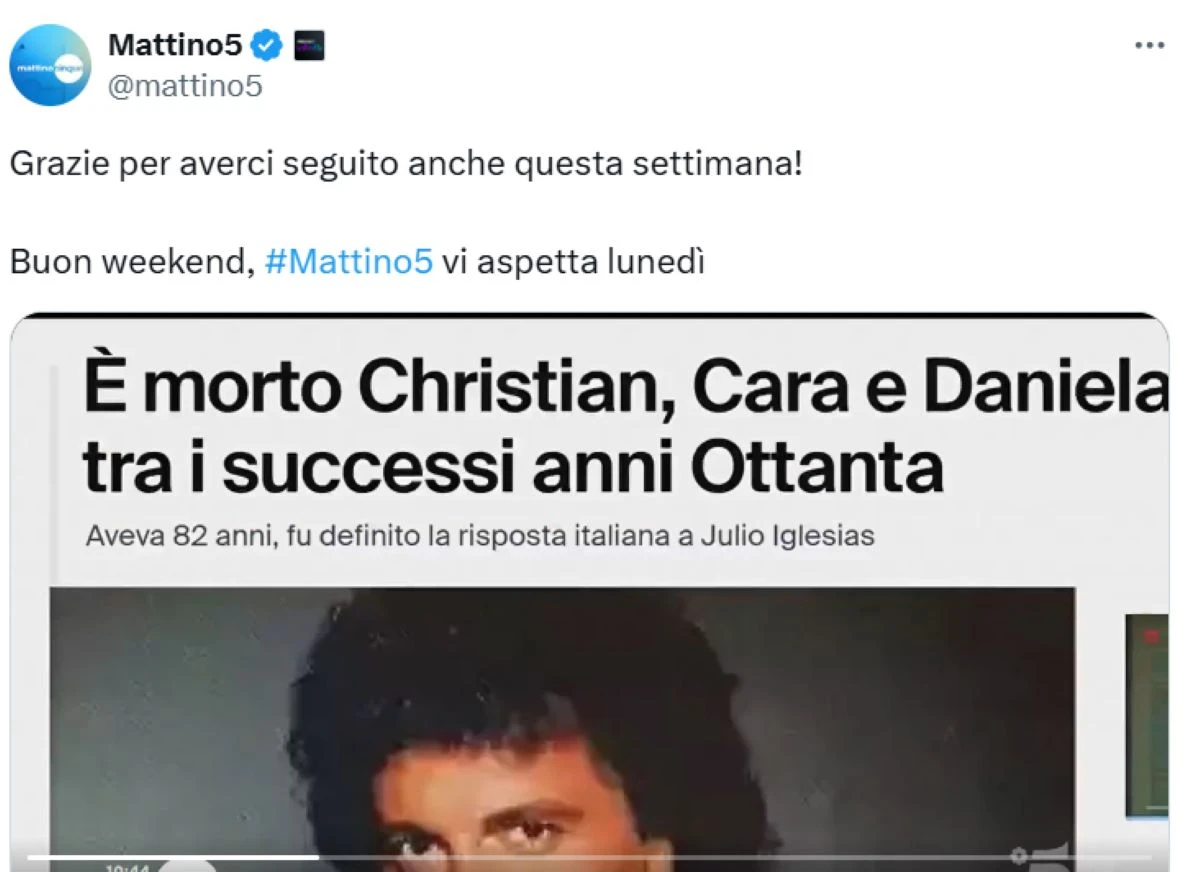Screen dimensions: 1200x872
Task: Click the 'tra i successi anni Ottanta' headline line
Action: point(513,467)
